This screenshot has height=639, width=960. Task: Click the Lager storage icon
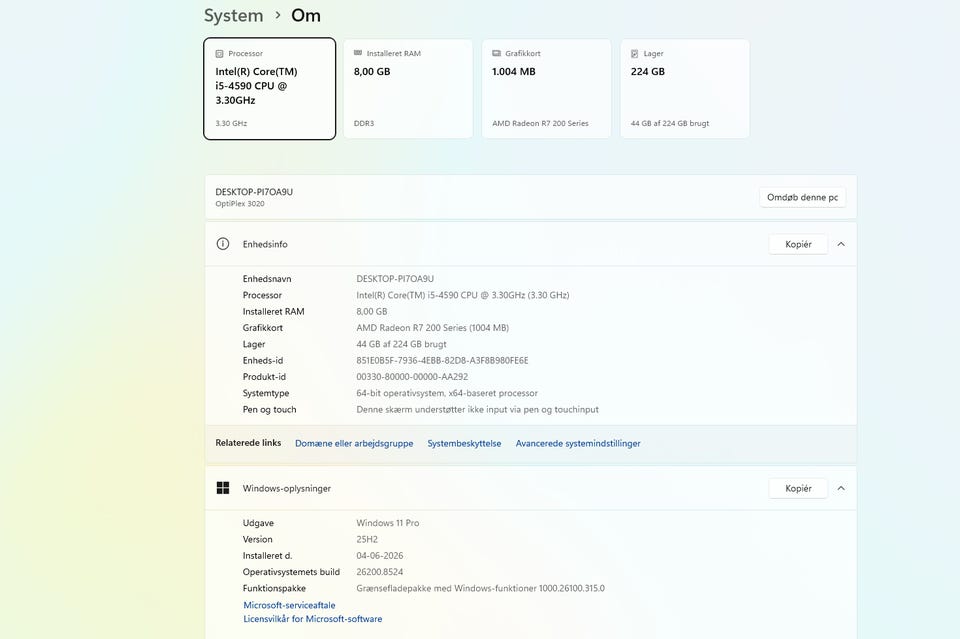point(635,54)
